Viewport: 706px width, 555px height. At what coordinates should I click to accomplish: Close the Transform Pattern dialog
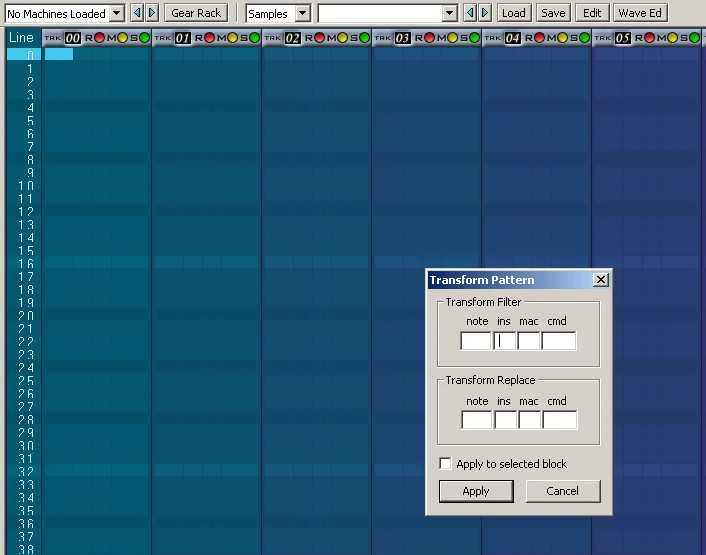tap(600, 280)
